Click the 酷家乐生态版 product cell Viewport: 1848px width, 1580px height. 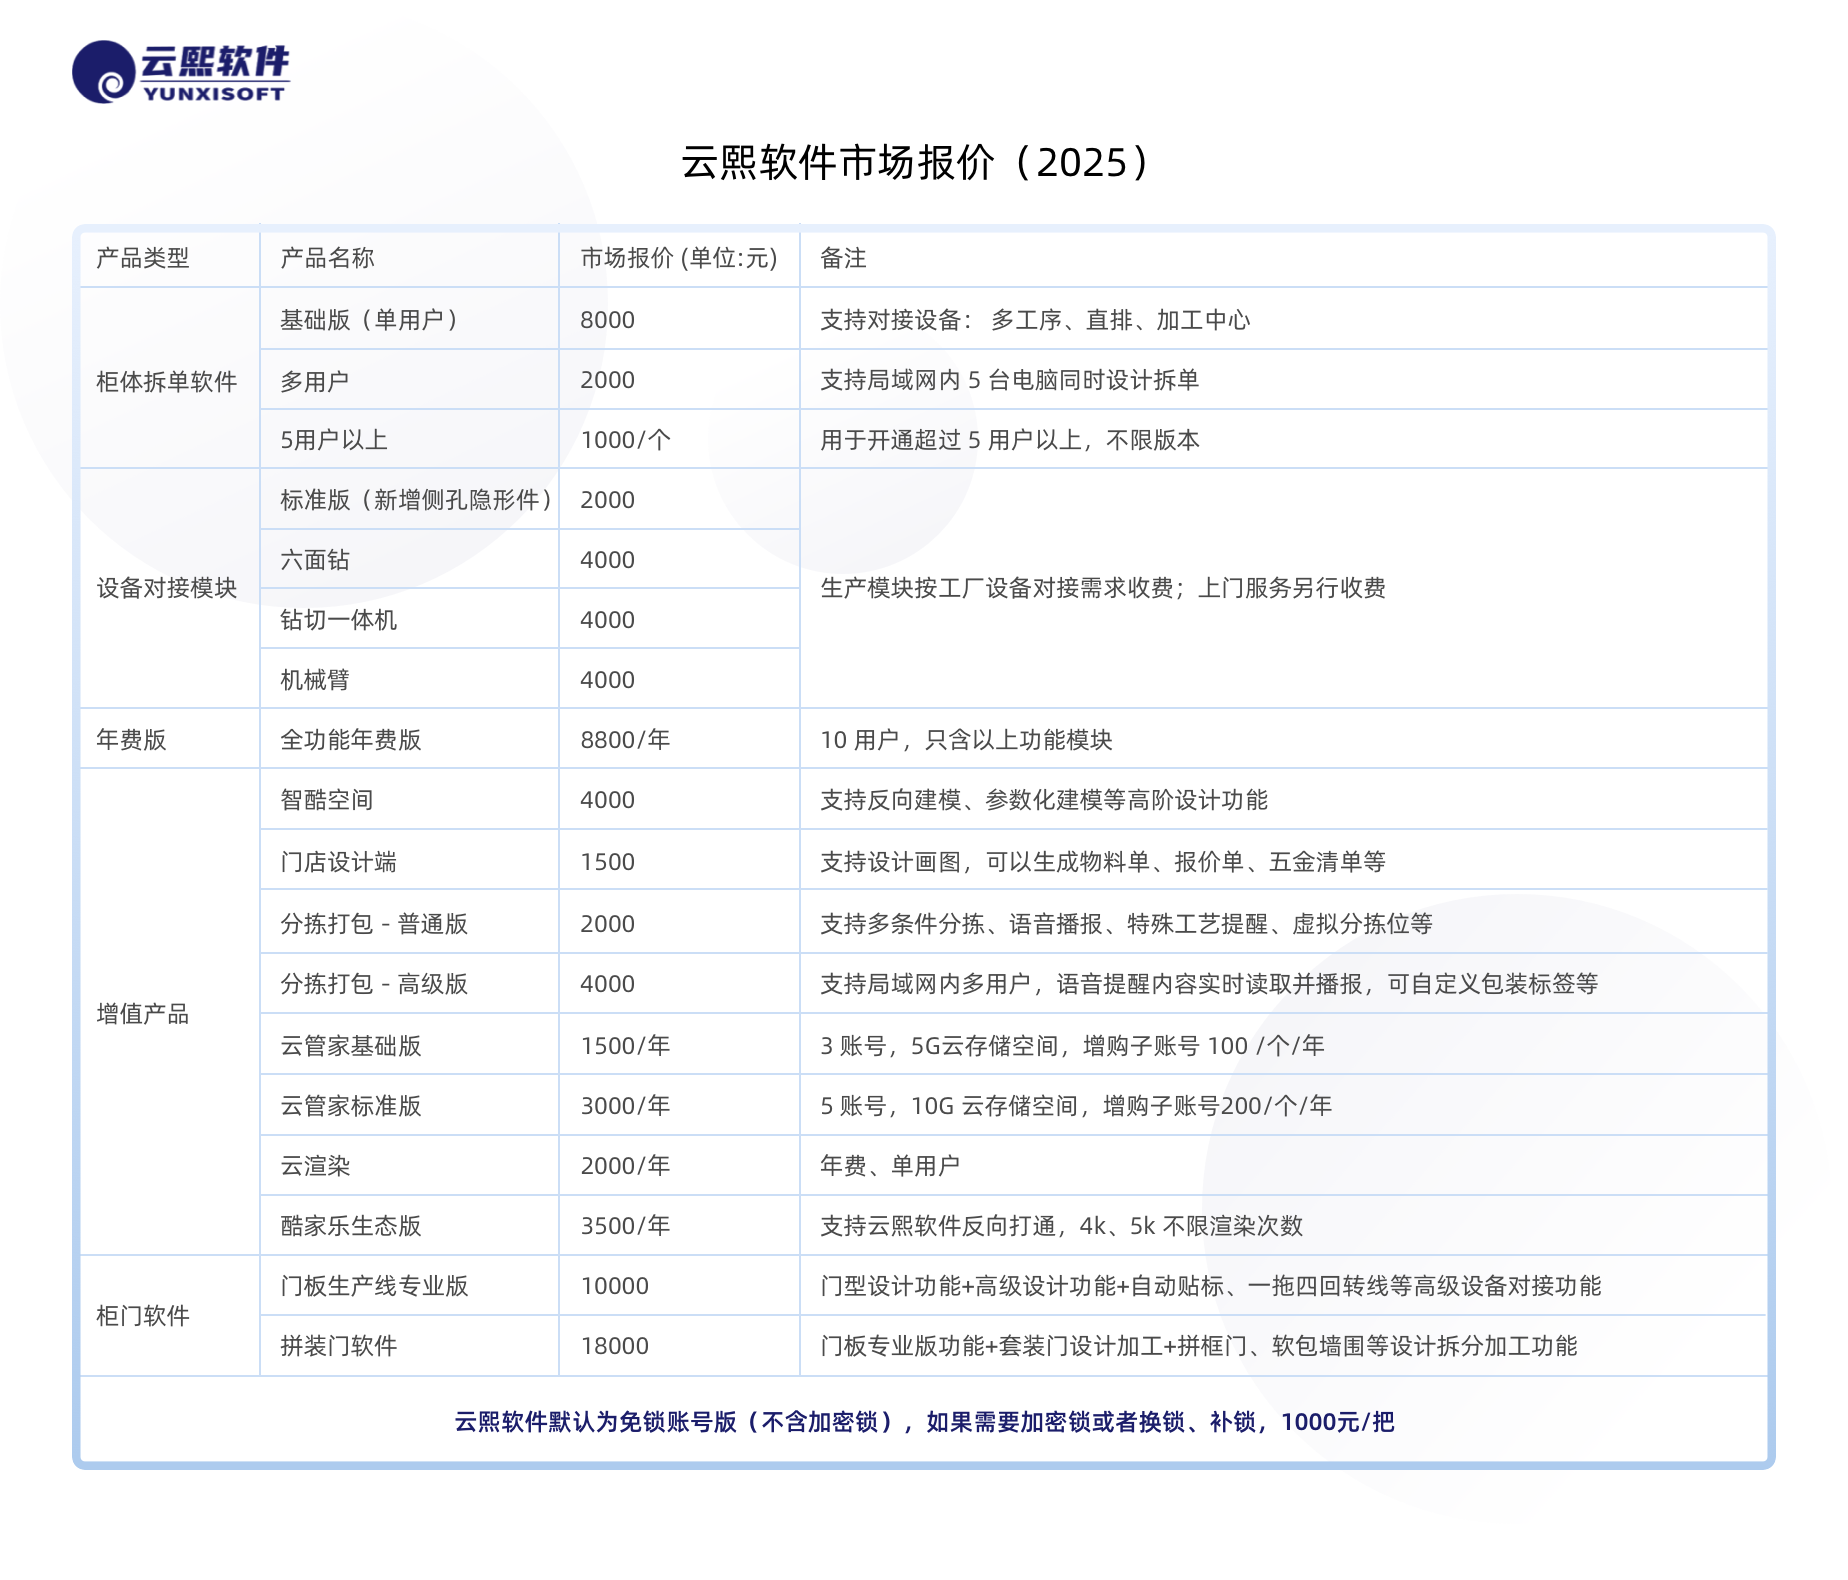351,1226
